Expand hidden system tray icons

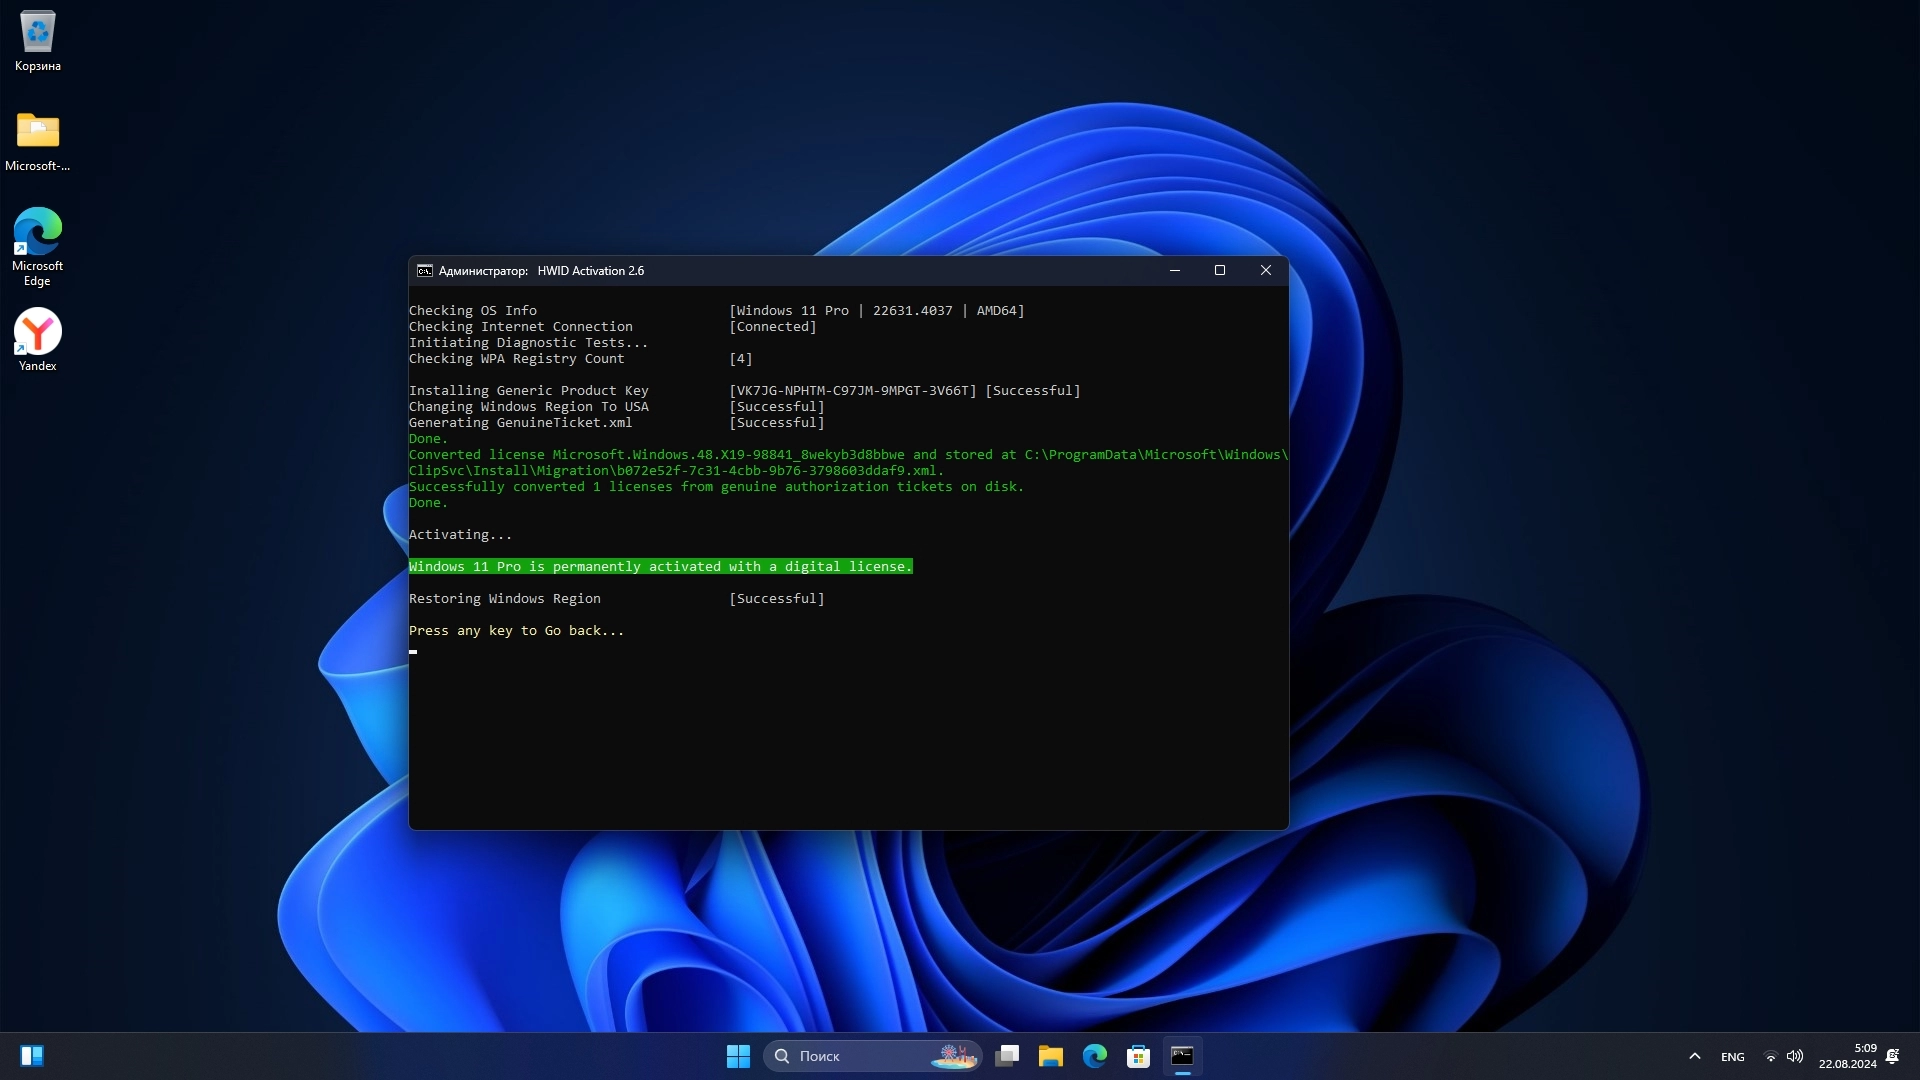point(1694,1056)
